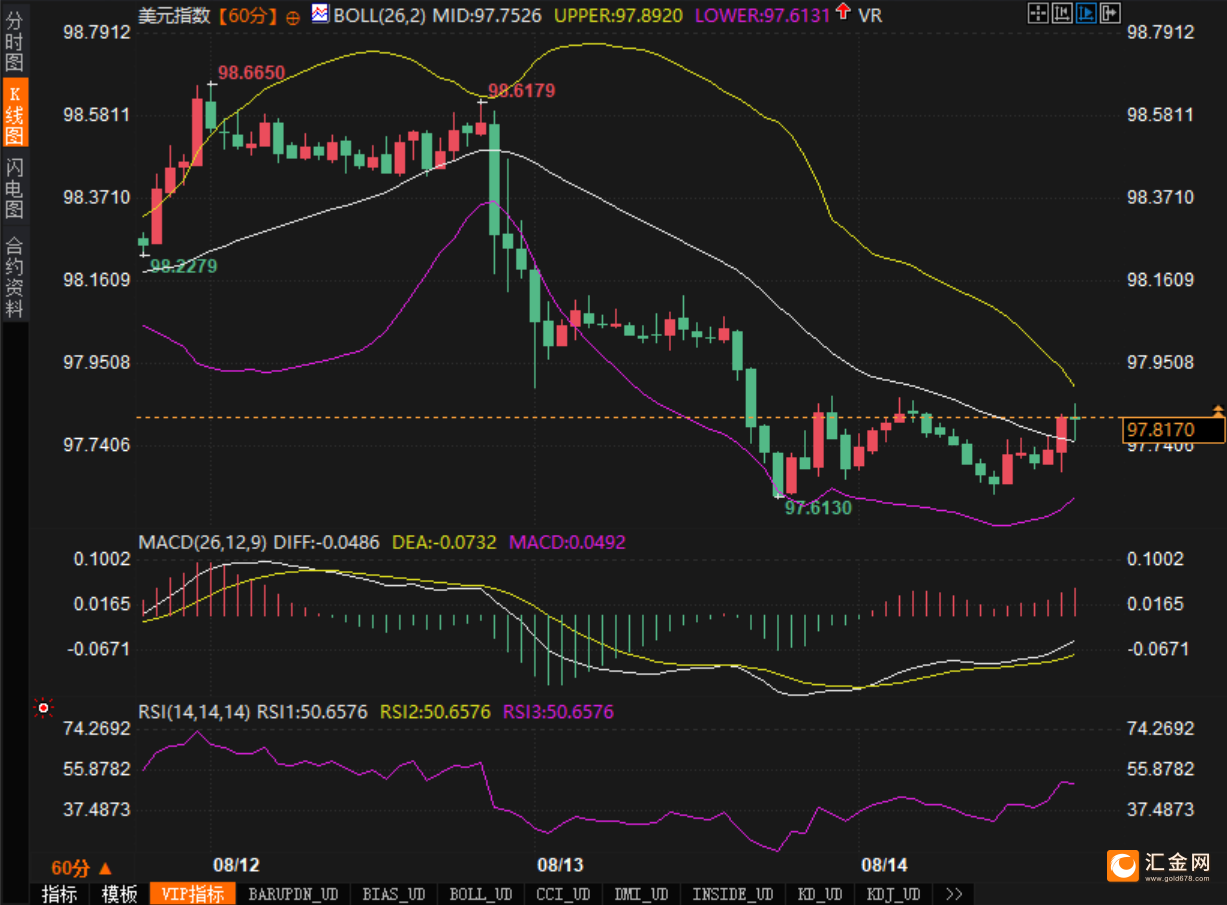Click the orange triangle marker above price tag
This screenshot has height=905, width=1227.
coord(1218,411)
